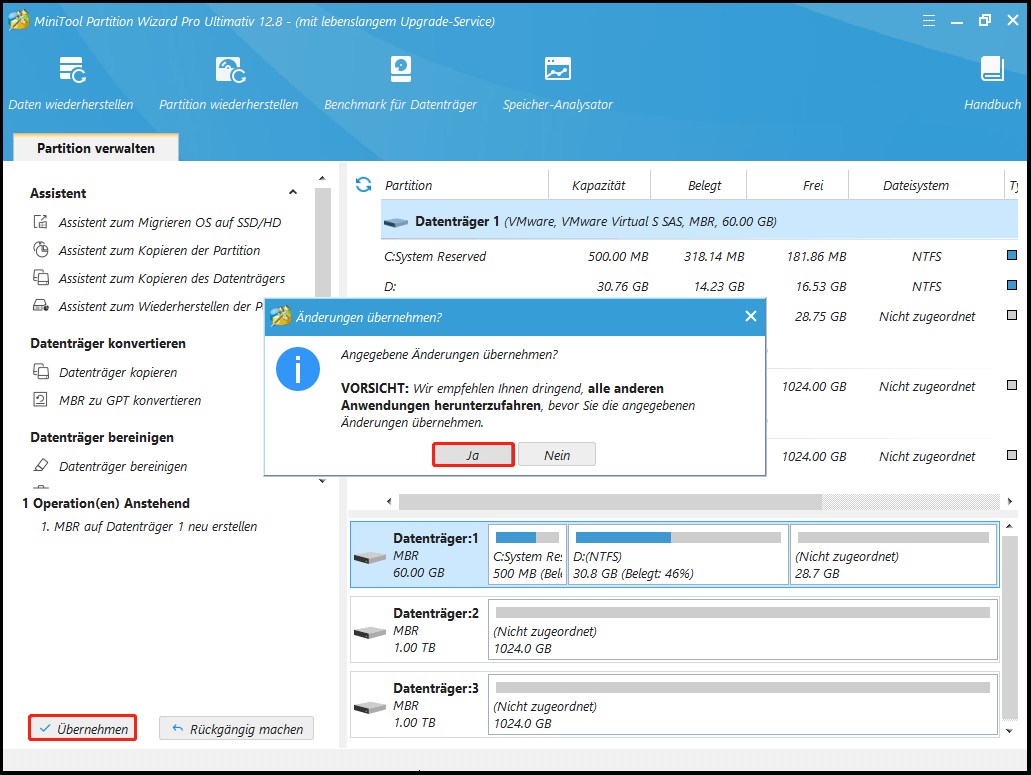Screen dimensions: 1031x775
Task: Start Assistent zum Wiederherstellen der Partition
Action: point(148,306)
